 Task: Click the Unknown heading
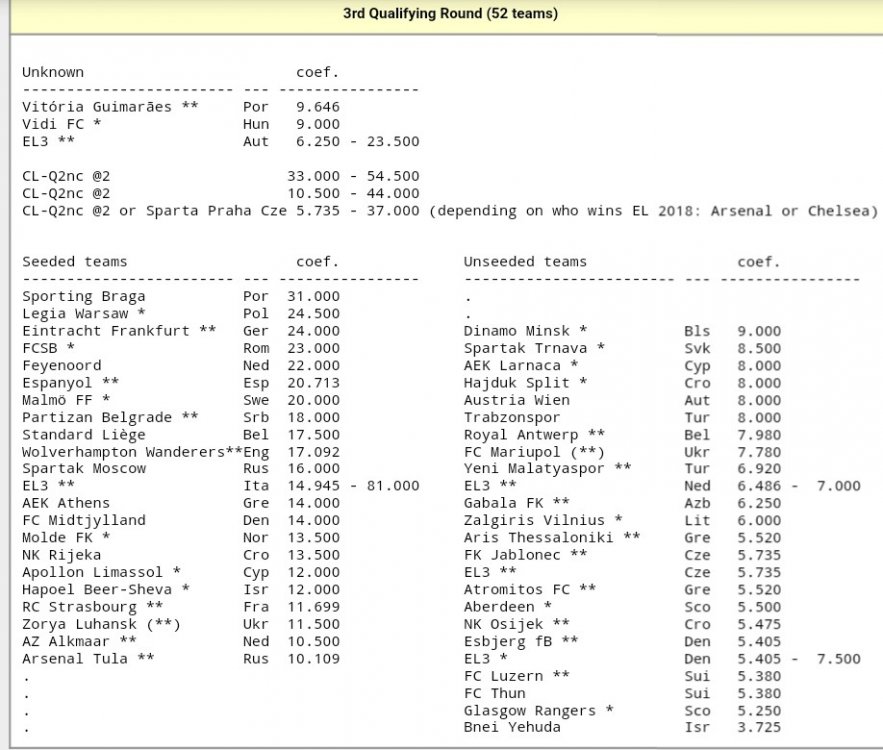53,73
